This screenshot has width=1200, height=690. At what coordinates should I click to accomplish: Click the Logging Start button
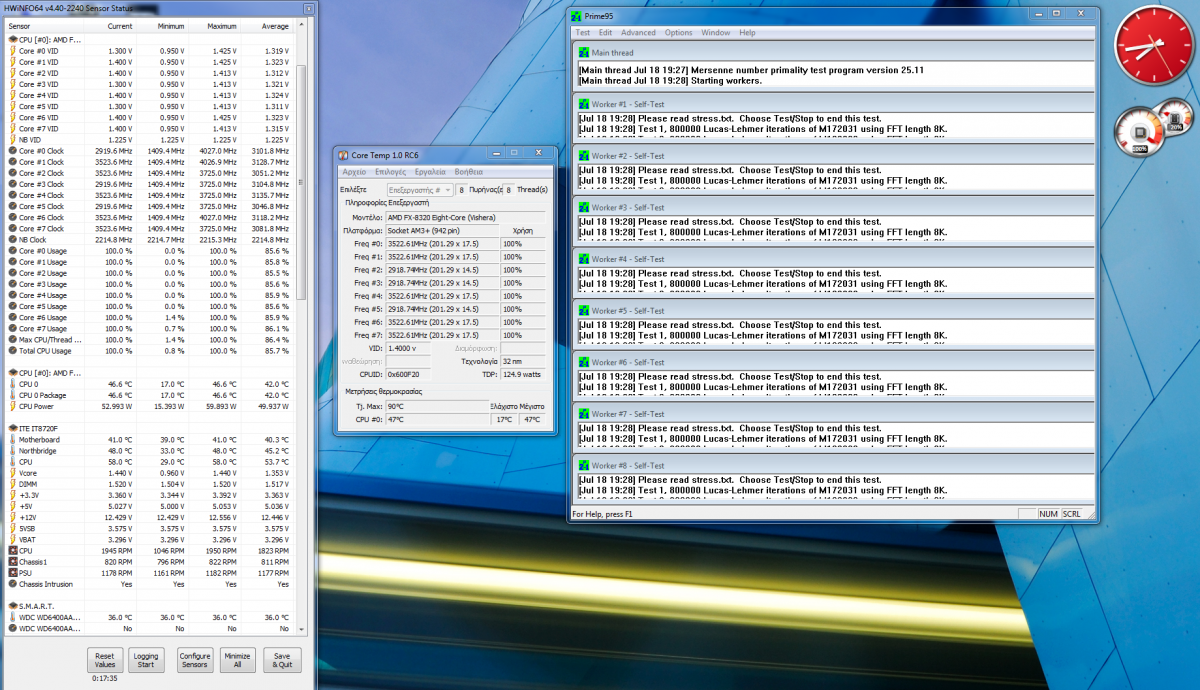coord(146,660)
